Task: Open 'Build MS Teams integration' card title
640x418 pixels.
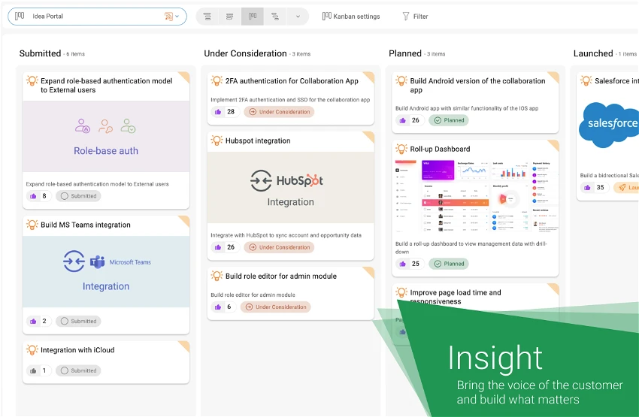Action: (85, 225)
